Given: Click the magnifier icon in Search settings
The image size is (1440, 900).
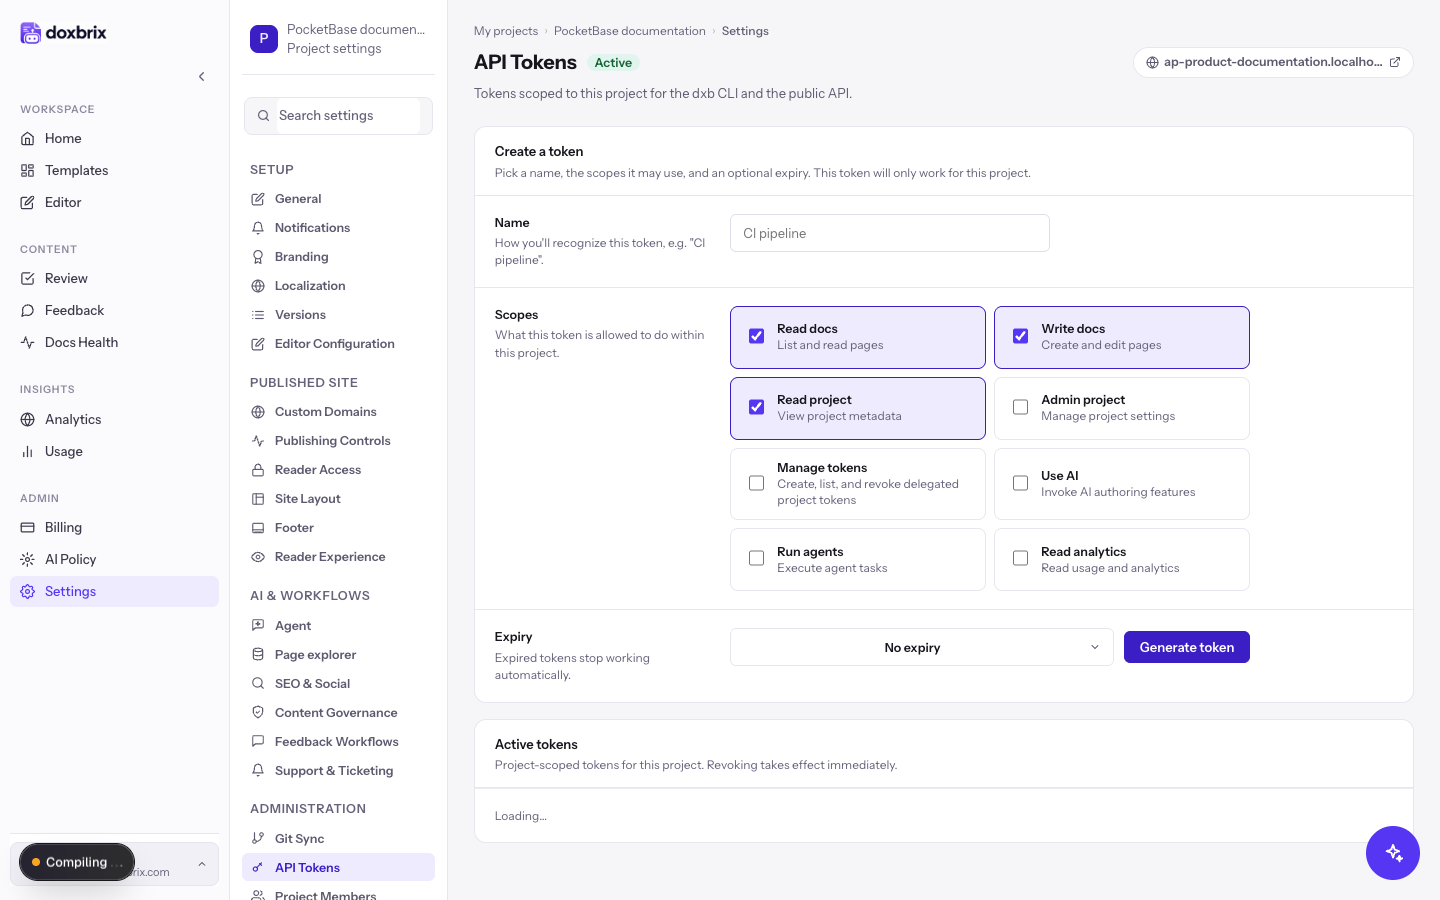Looking at the screenshot, I should pyautogui.click(x=264, y=116).
